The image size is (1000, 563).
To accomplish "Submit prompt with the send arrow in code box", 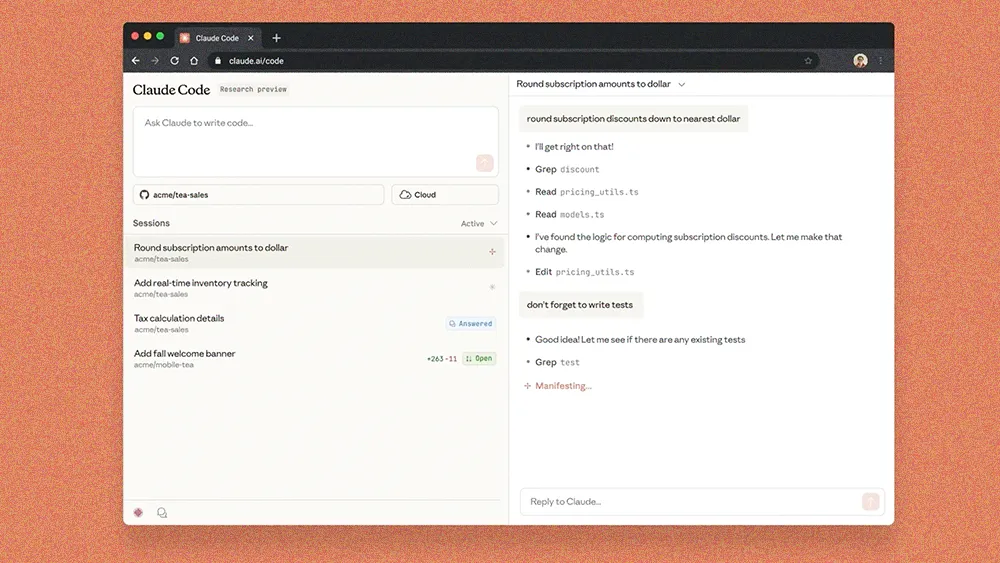I will [x=485, y=163].
